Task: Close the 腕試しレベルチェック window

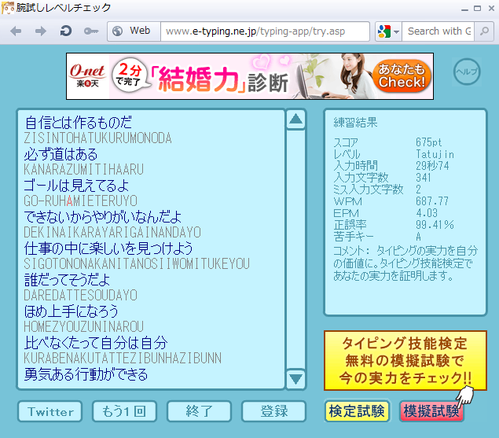Action: pyautogui.click(x=491, y=8)
